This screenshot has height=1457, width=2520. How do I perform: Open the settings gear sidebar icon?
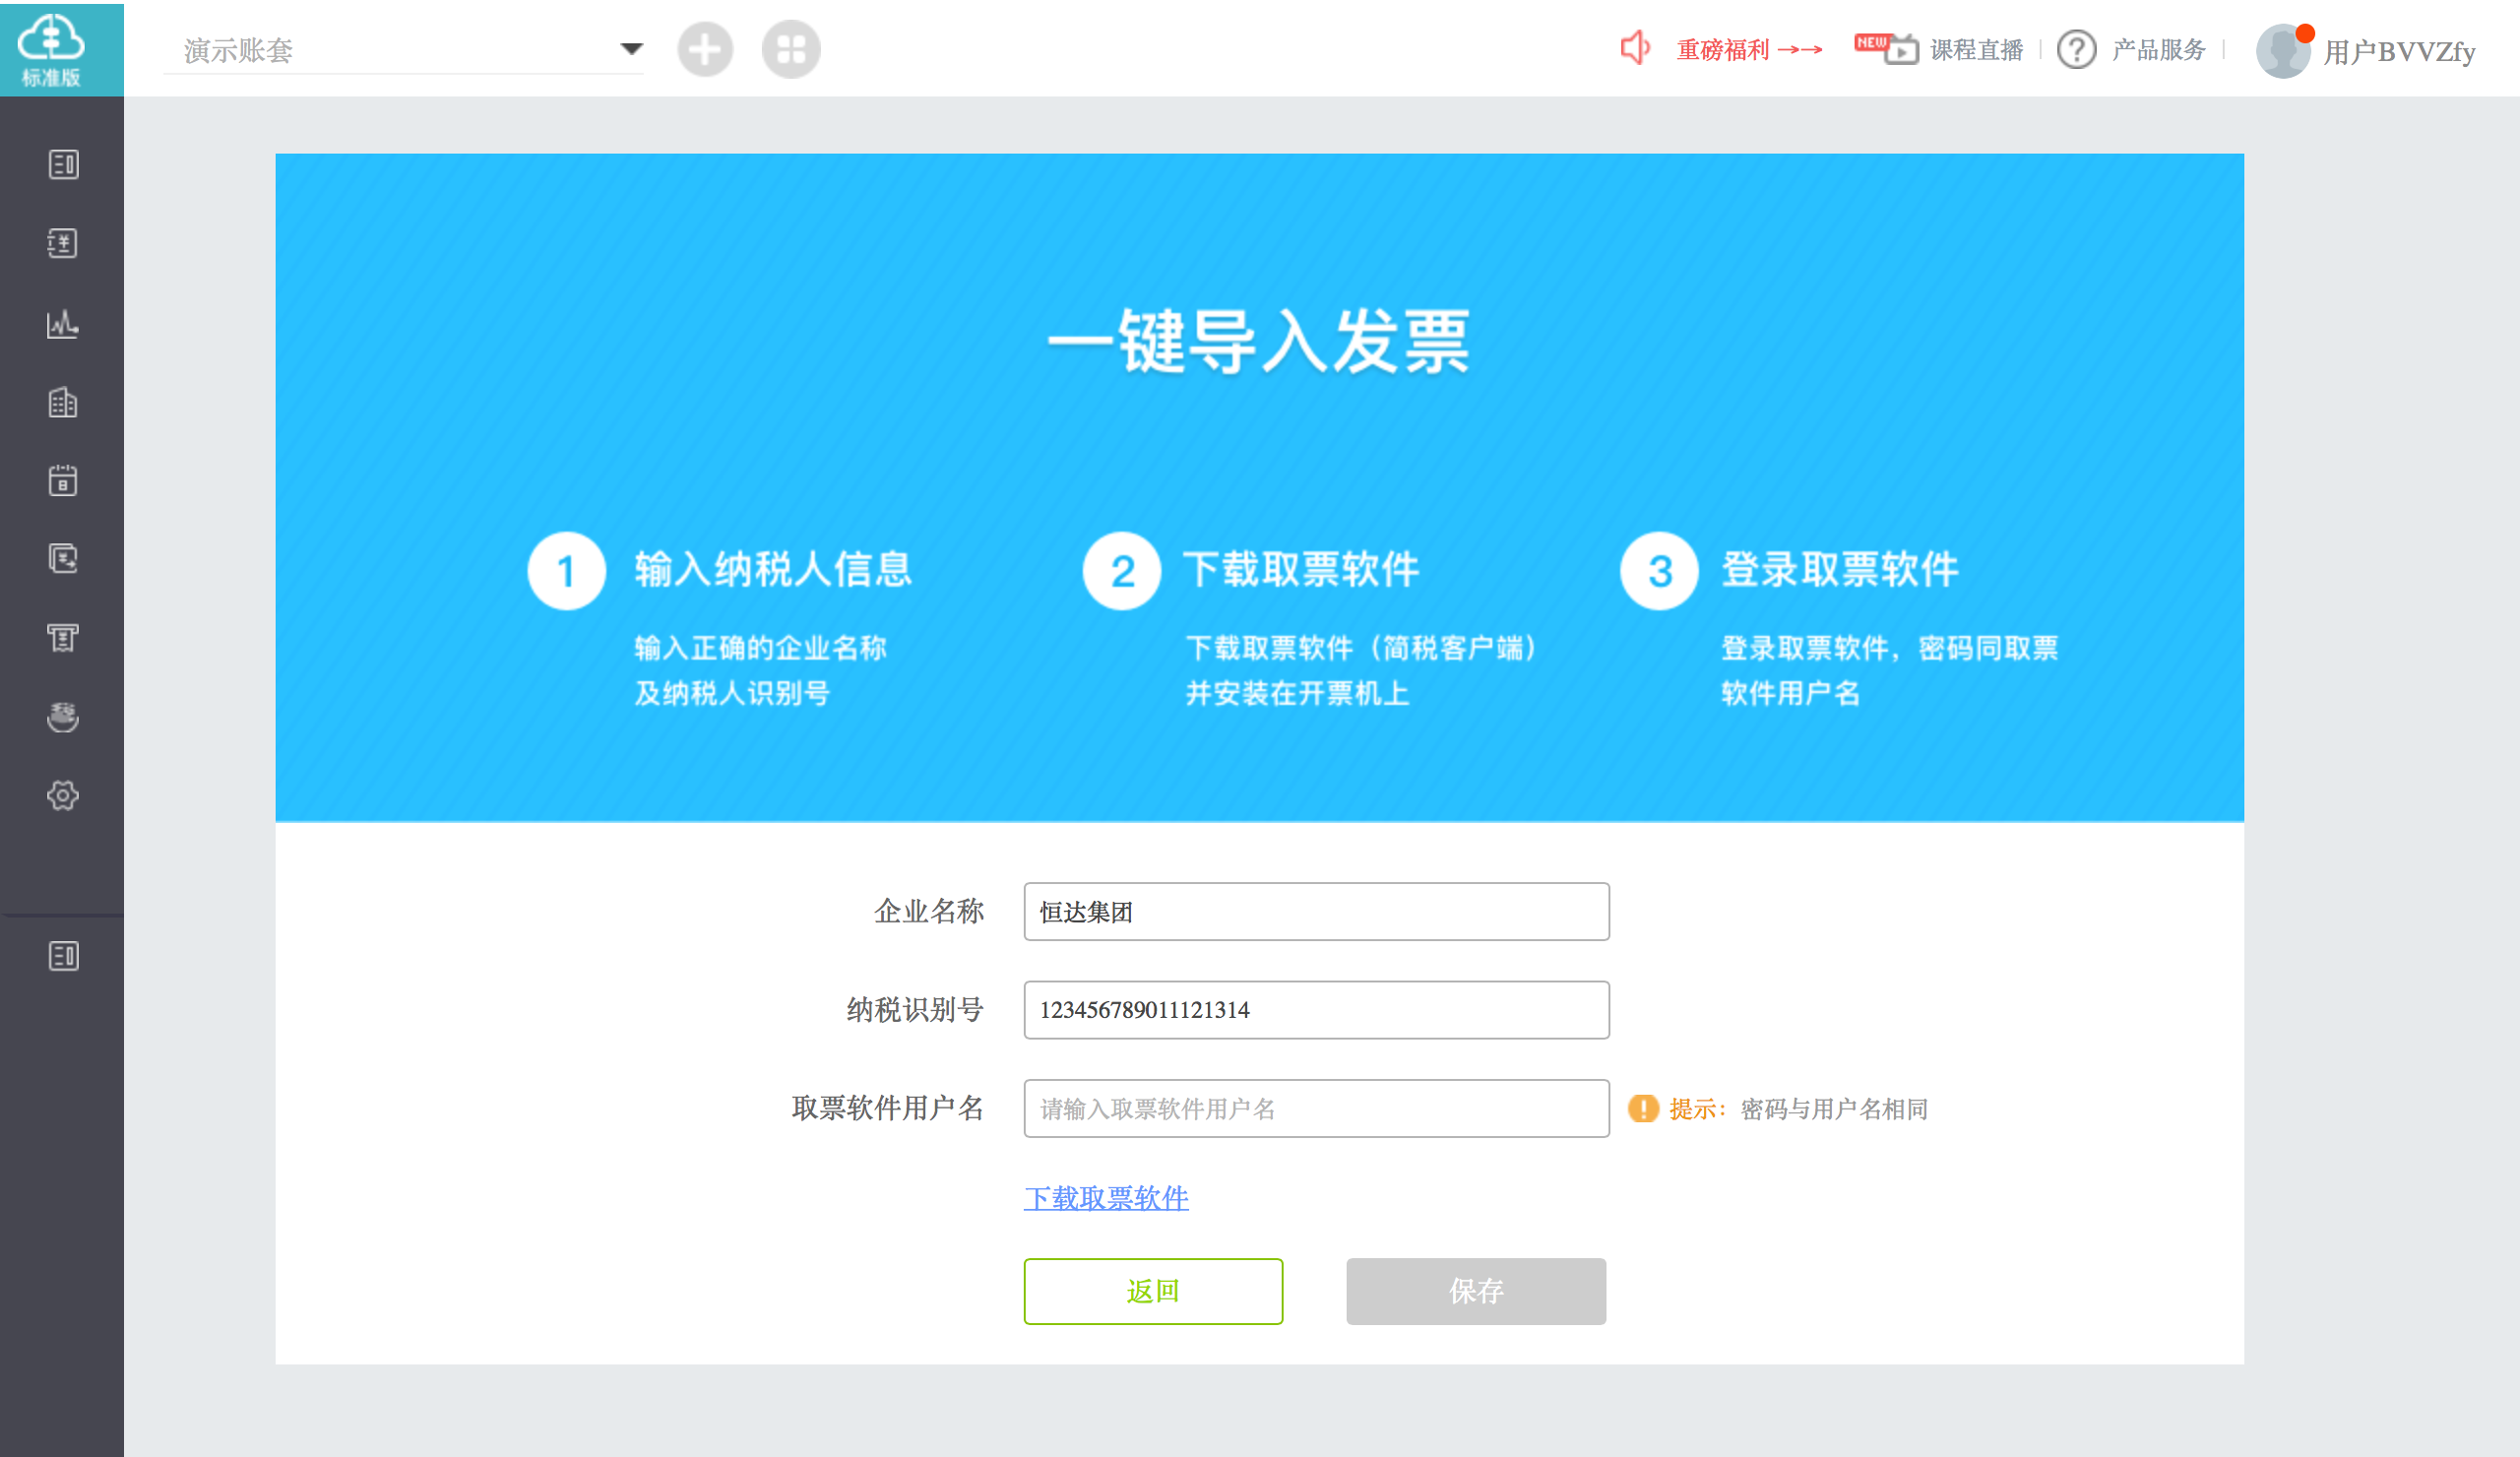[x=62, y=796]
